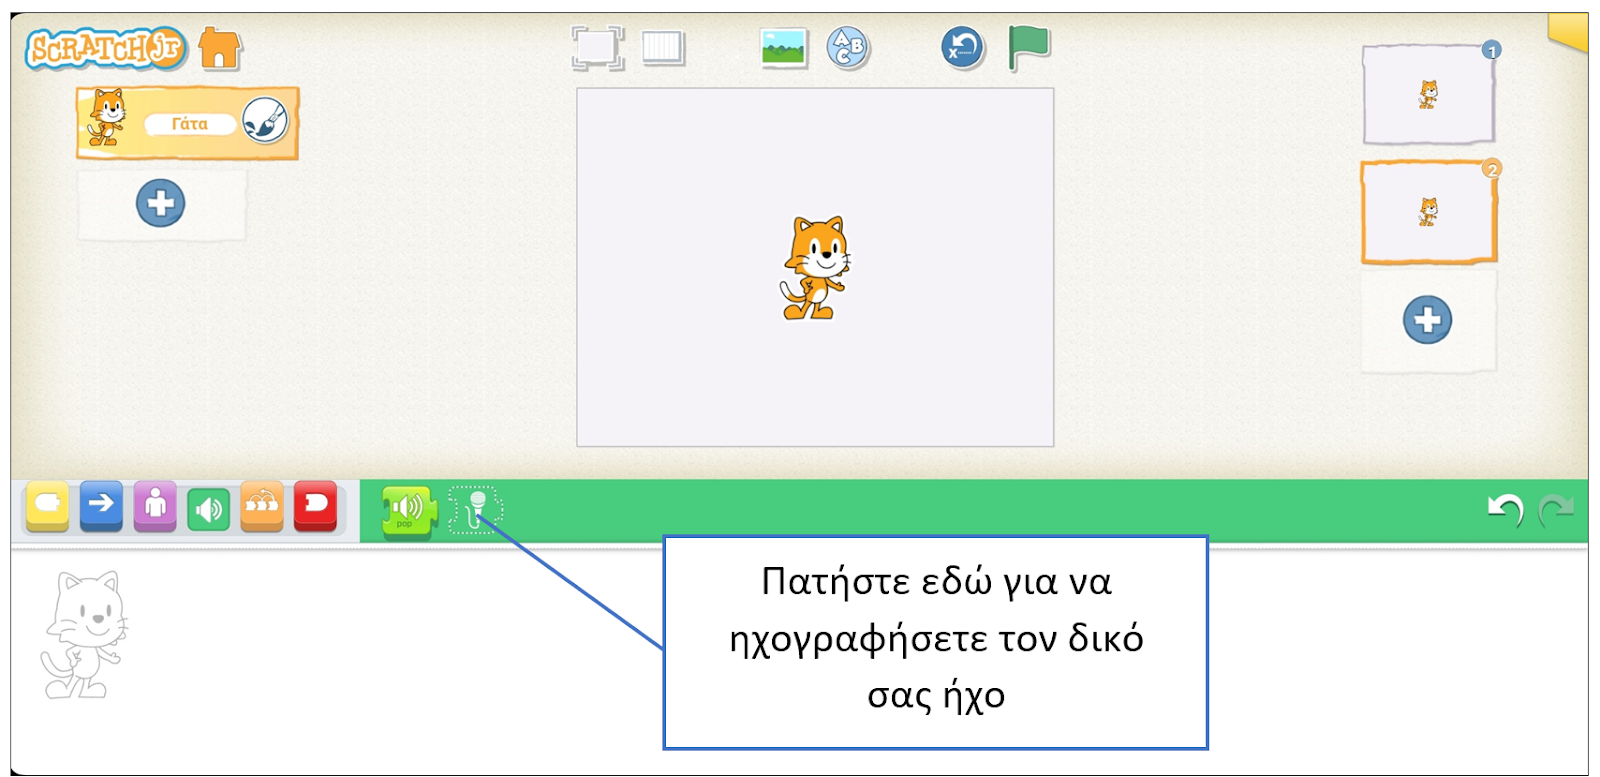Switch to full screen presentation mode
This screenshot has width=1600, height=777.
(597, 47)
